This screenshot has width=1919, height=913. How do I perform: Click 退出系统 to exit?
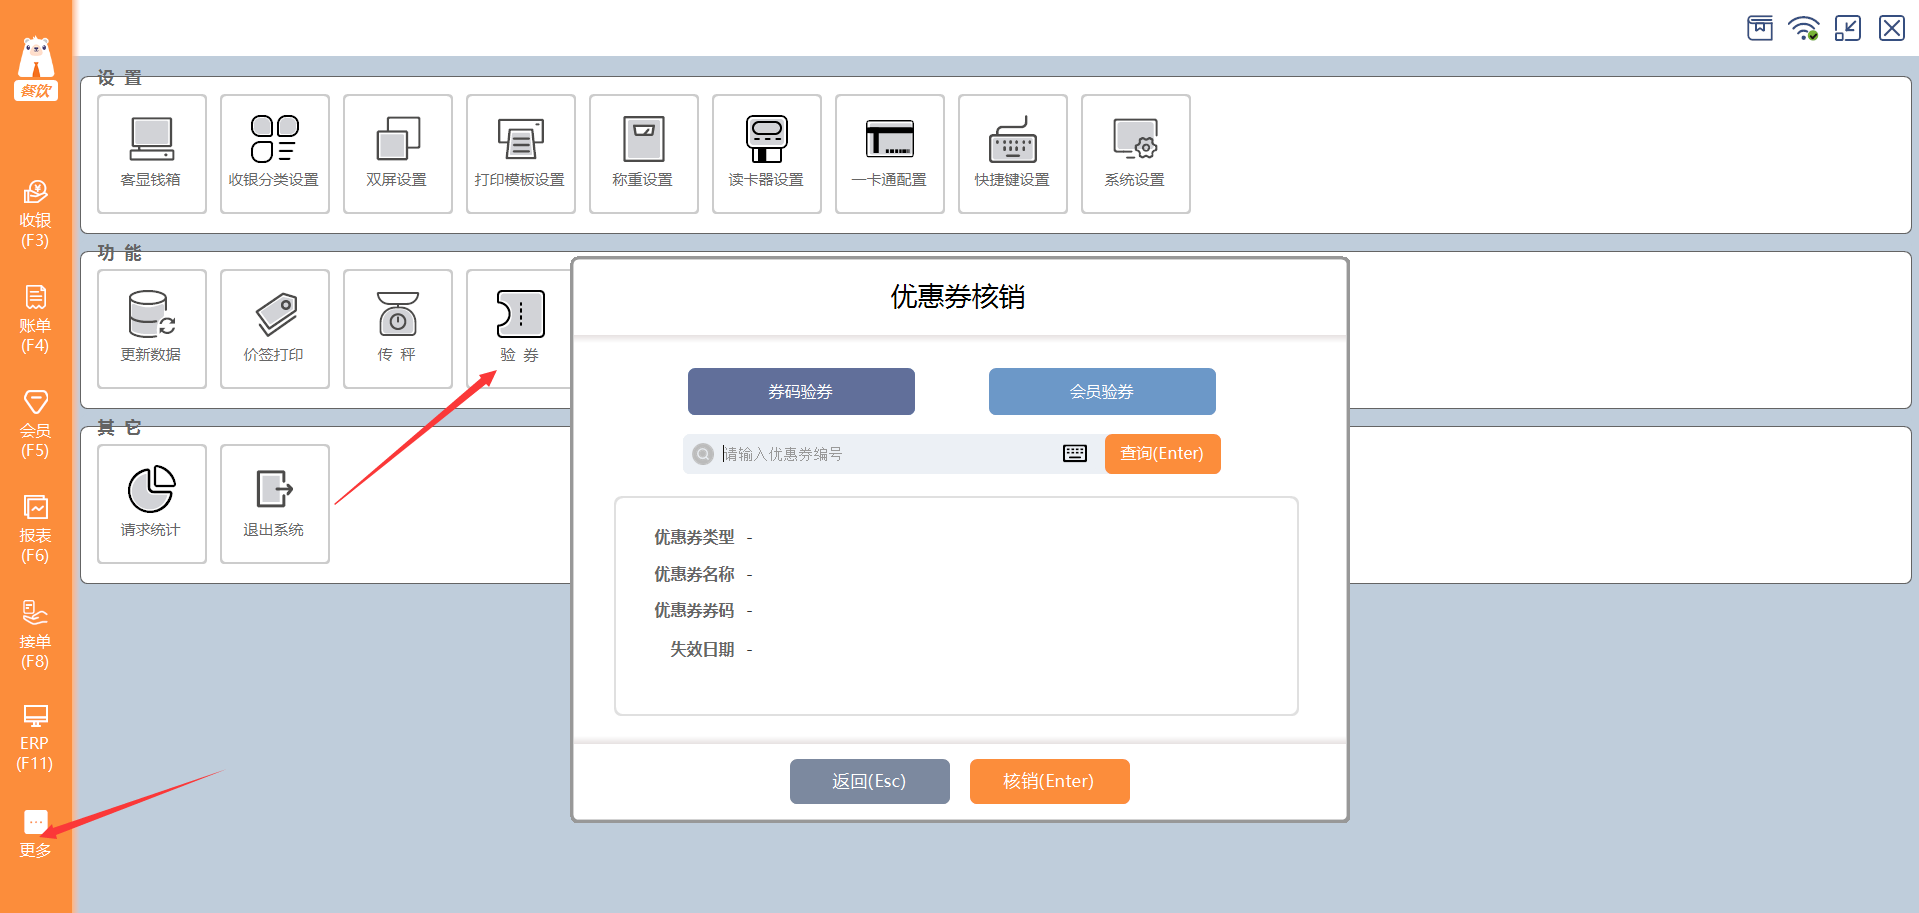pyautogui.click(x=275, y=504)
